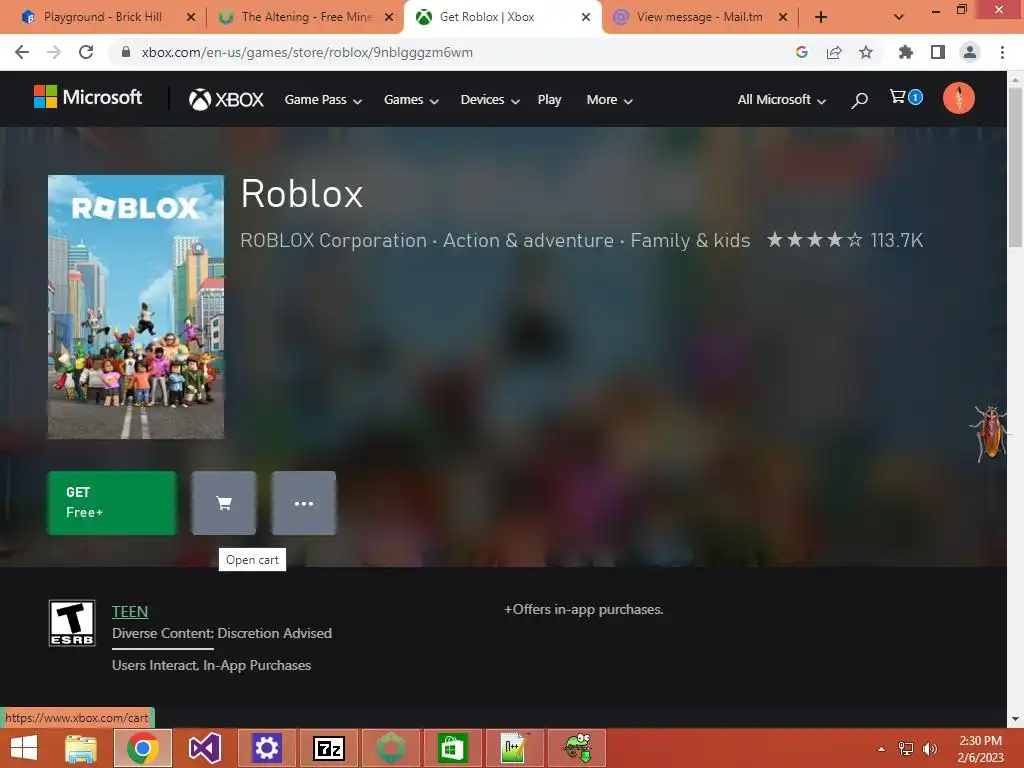Click the ESRB Teen rating badge
1024x768 pixels.
pos(72,623)
